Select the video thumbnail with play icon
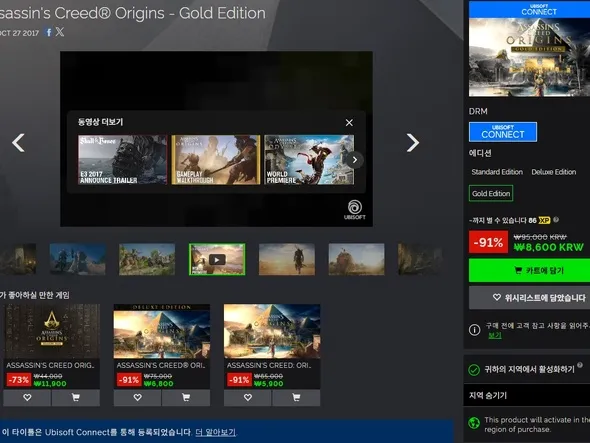The width and height of the screenshot is (590, 443). 217,259
